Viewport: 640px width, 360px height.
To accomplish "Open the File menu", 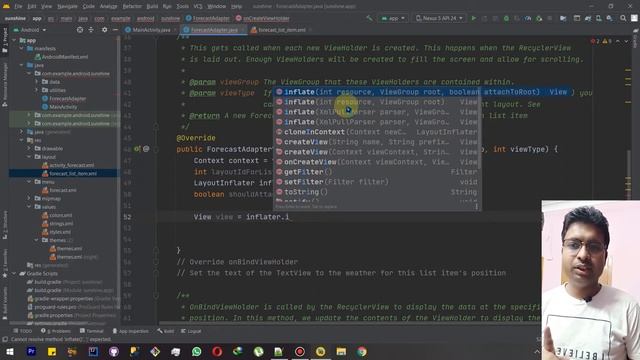I will tap(18, 6).
